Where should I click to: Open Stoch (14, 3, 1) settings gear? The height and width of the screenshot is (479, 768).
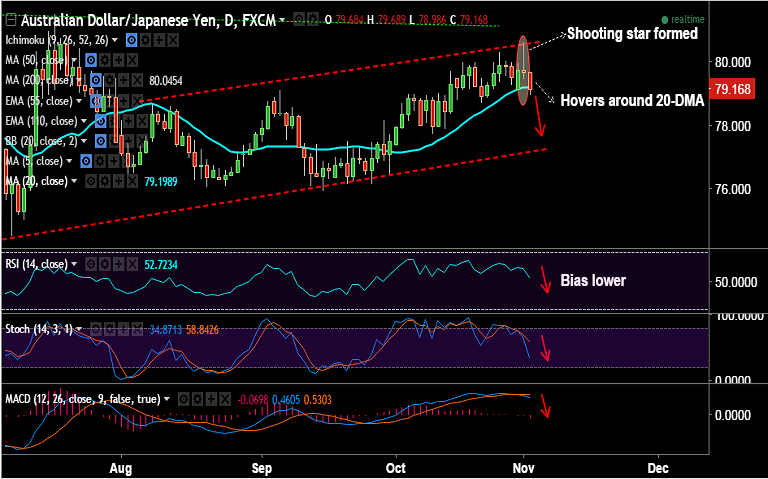[109, 329]
